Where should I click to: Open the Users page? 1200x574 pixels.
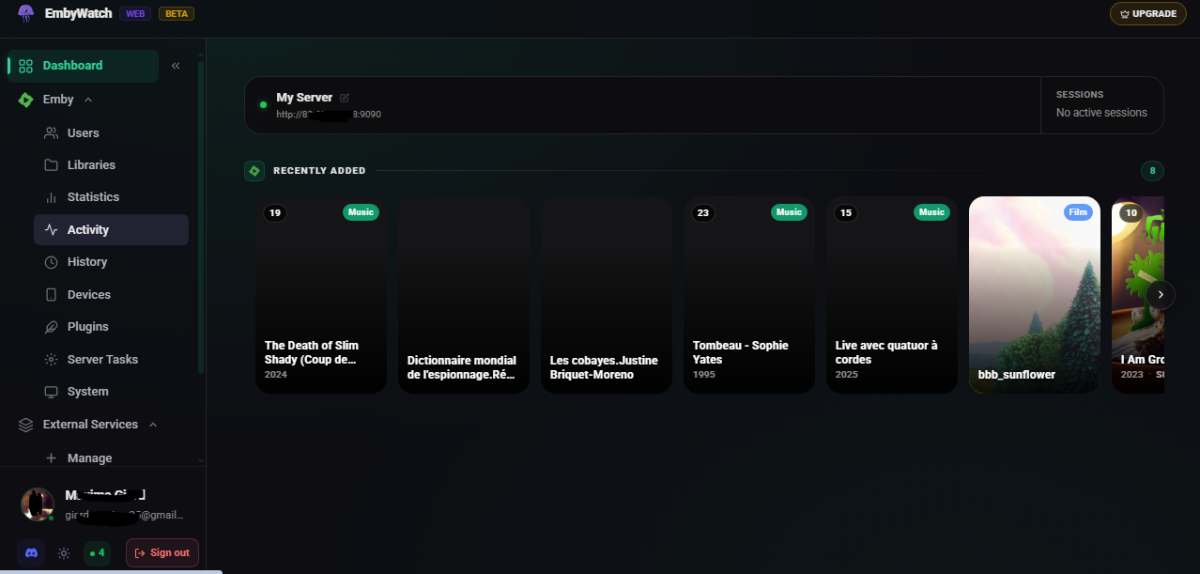tap(83, 133)
